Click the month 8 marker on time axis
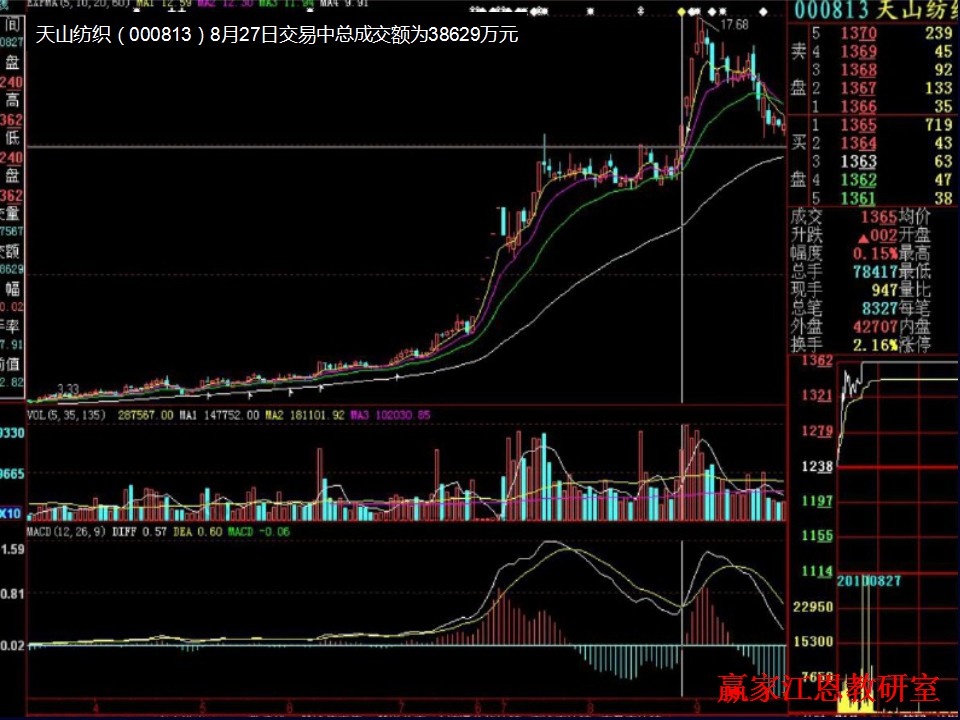This screenshot has height=720, width=960. [590, 707]
